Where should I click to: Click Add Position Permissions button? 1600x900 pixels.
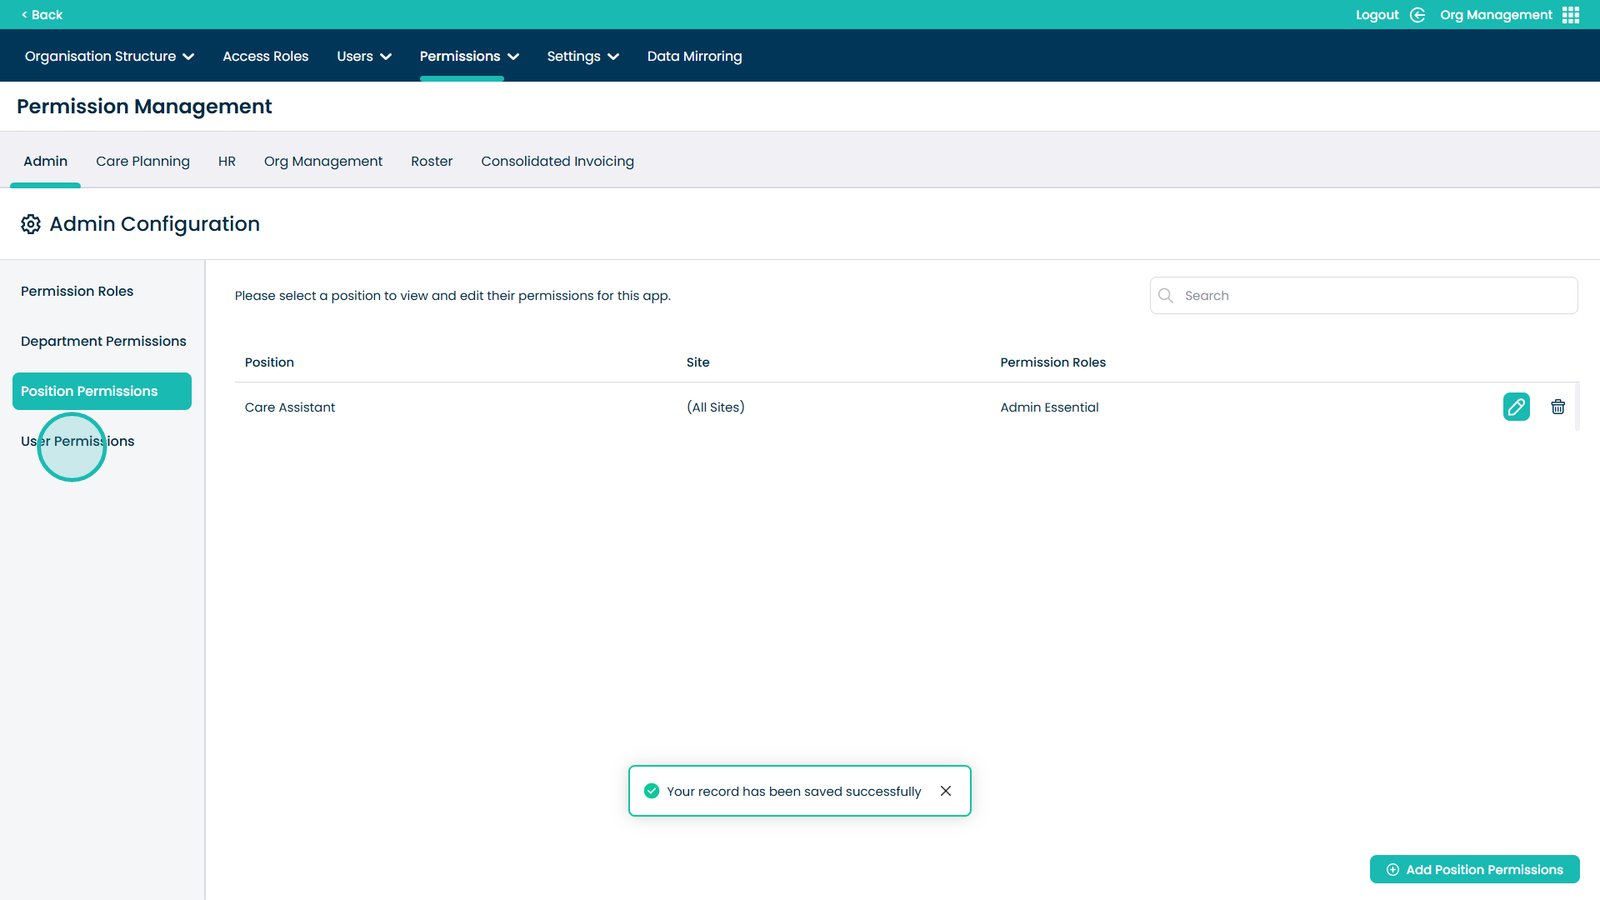pos(1474,869)
